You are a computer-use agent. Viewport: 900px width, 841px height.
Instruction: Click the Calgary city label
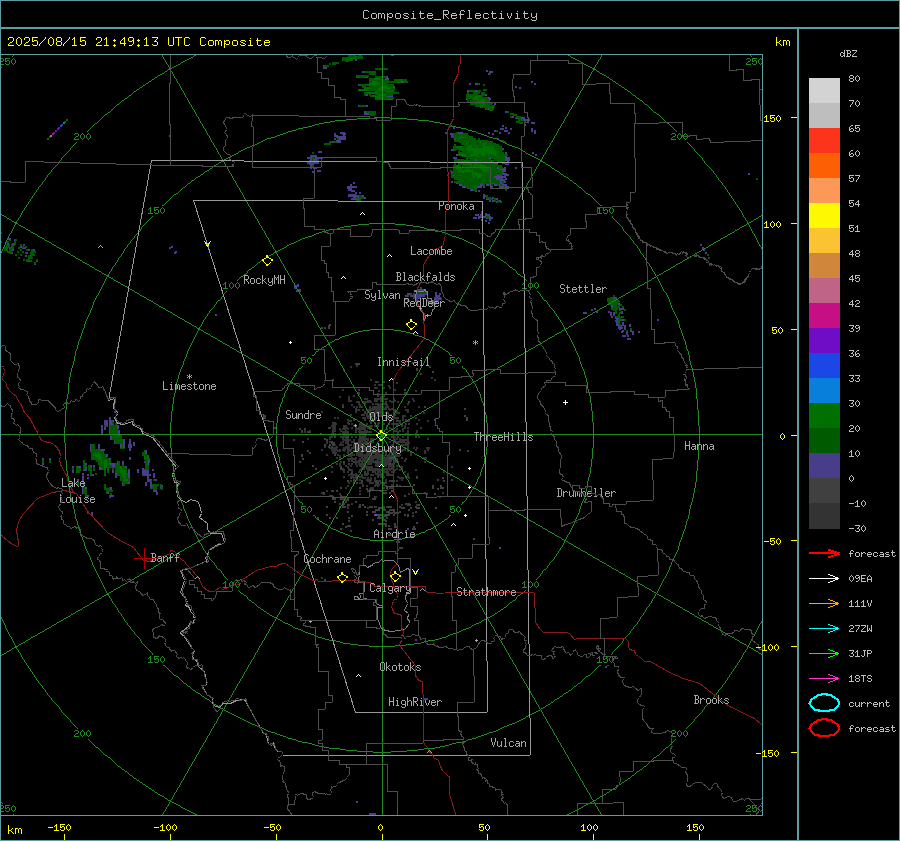[390, 588]
